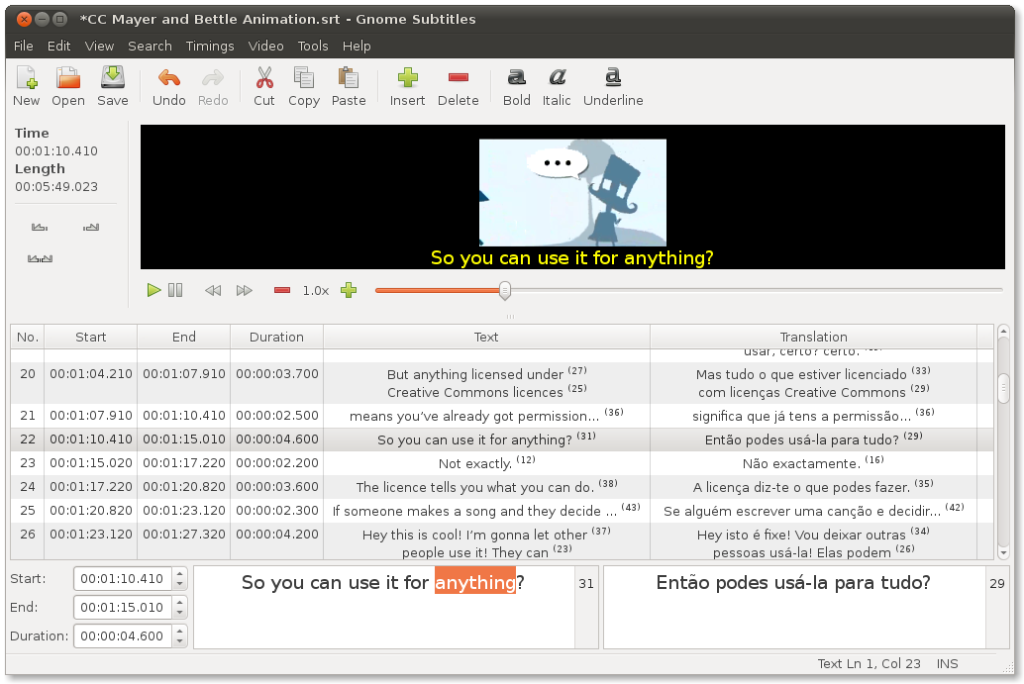Cut the selection with the scissors icon

tap(264, 78)
